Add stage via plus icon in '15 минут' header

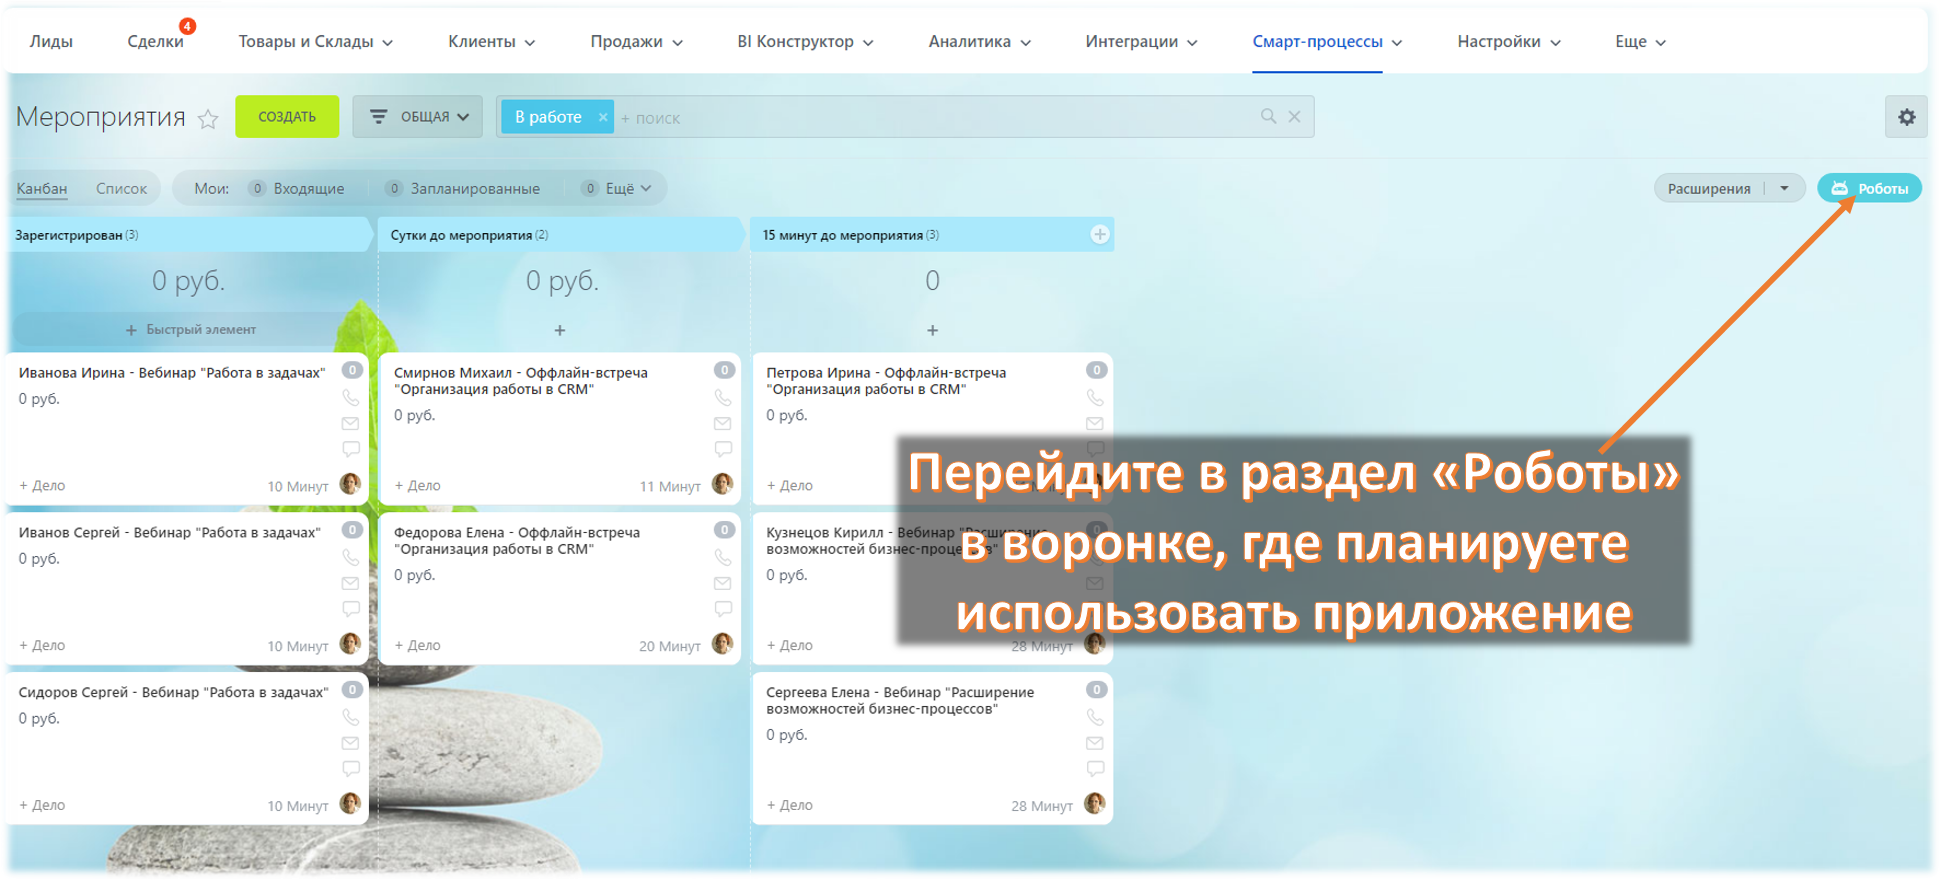[x=1100, y=235]
